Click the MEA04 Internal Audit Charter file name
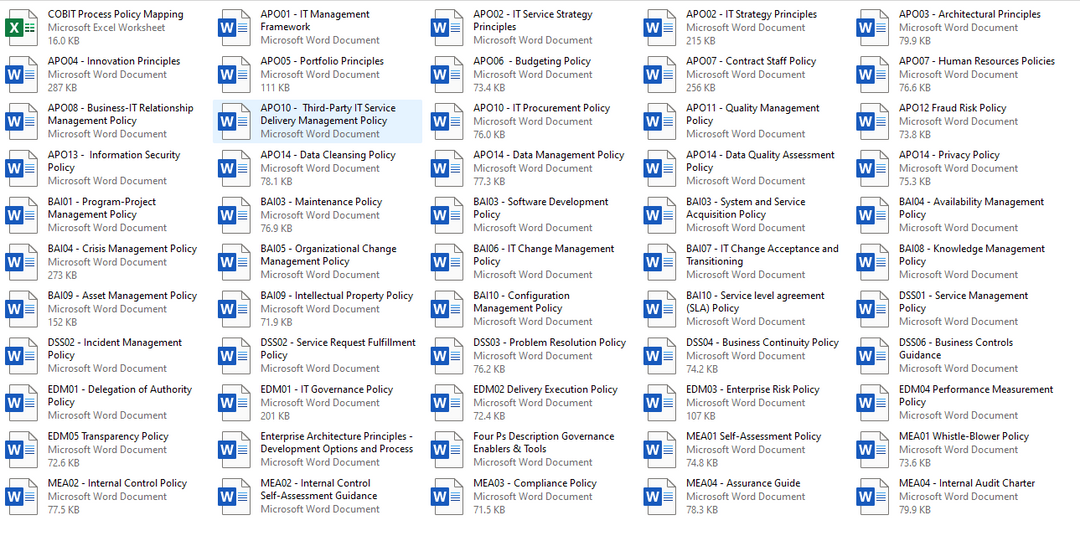The image size is (1080, 541). [966, 483]
